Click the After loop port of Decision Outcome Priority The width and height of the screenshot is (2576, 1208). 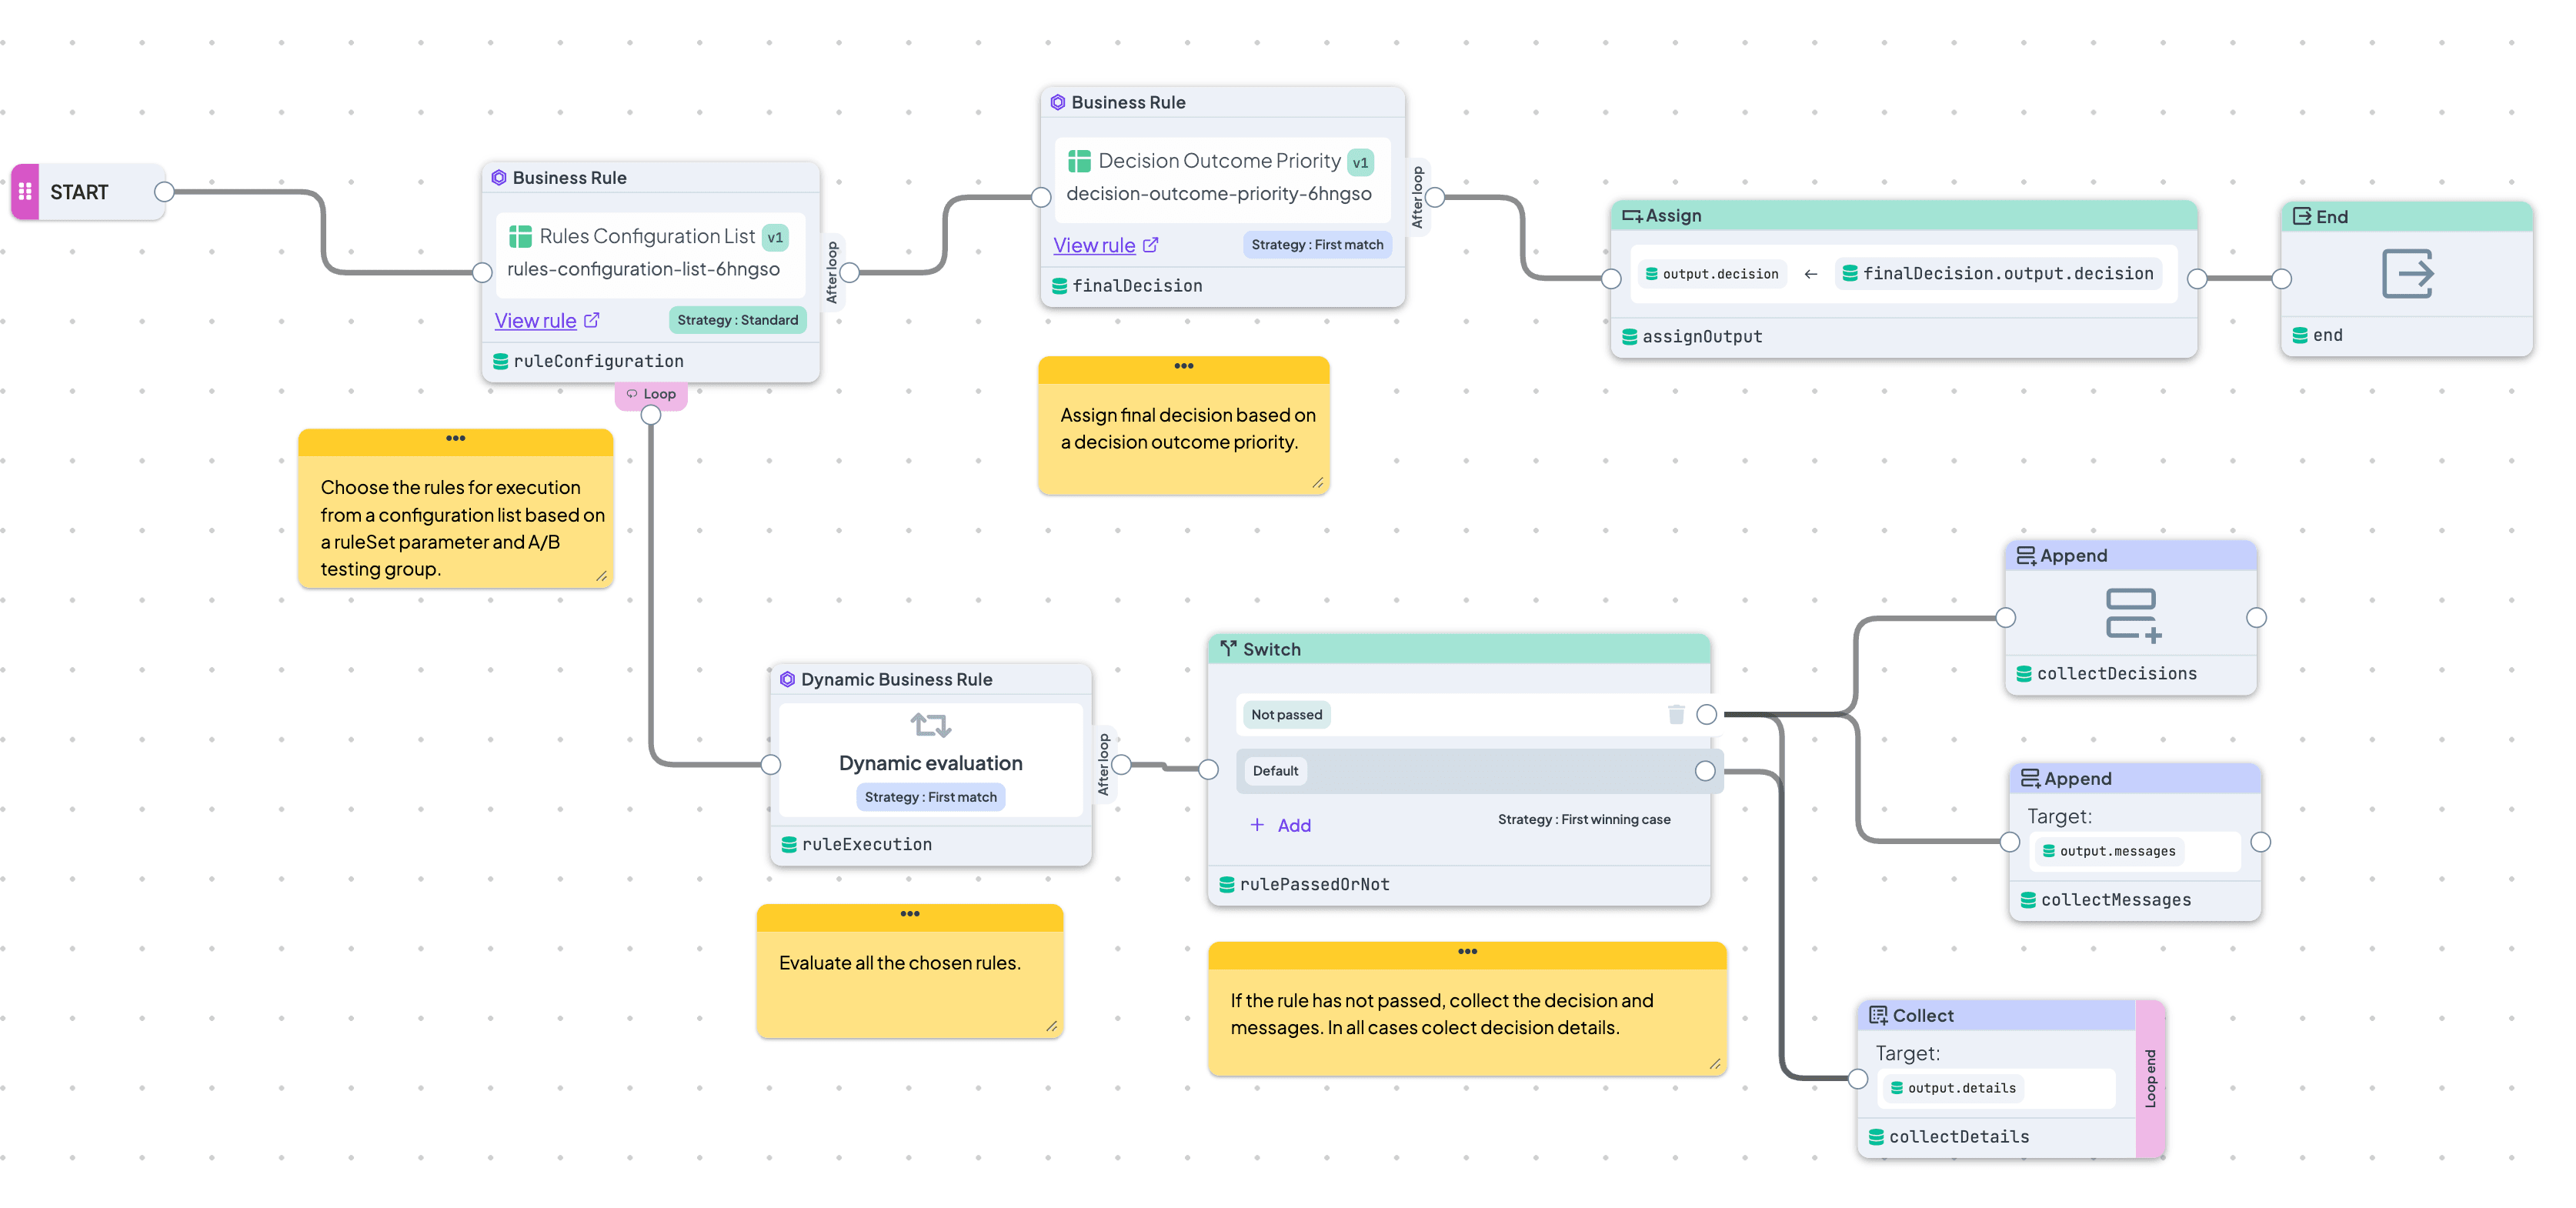point(1435,197)
